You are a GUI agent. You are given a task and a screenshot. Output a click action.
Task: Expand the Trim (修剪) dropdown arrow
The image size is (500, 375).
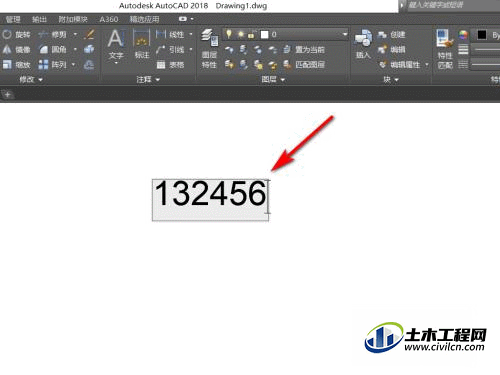click(x=75, y=34)
